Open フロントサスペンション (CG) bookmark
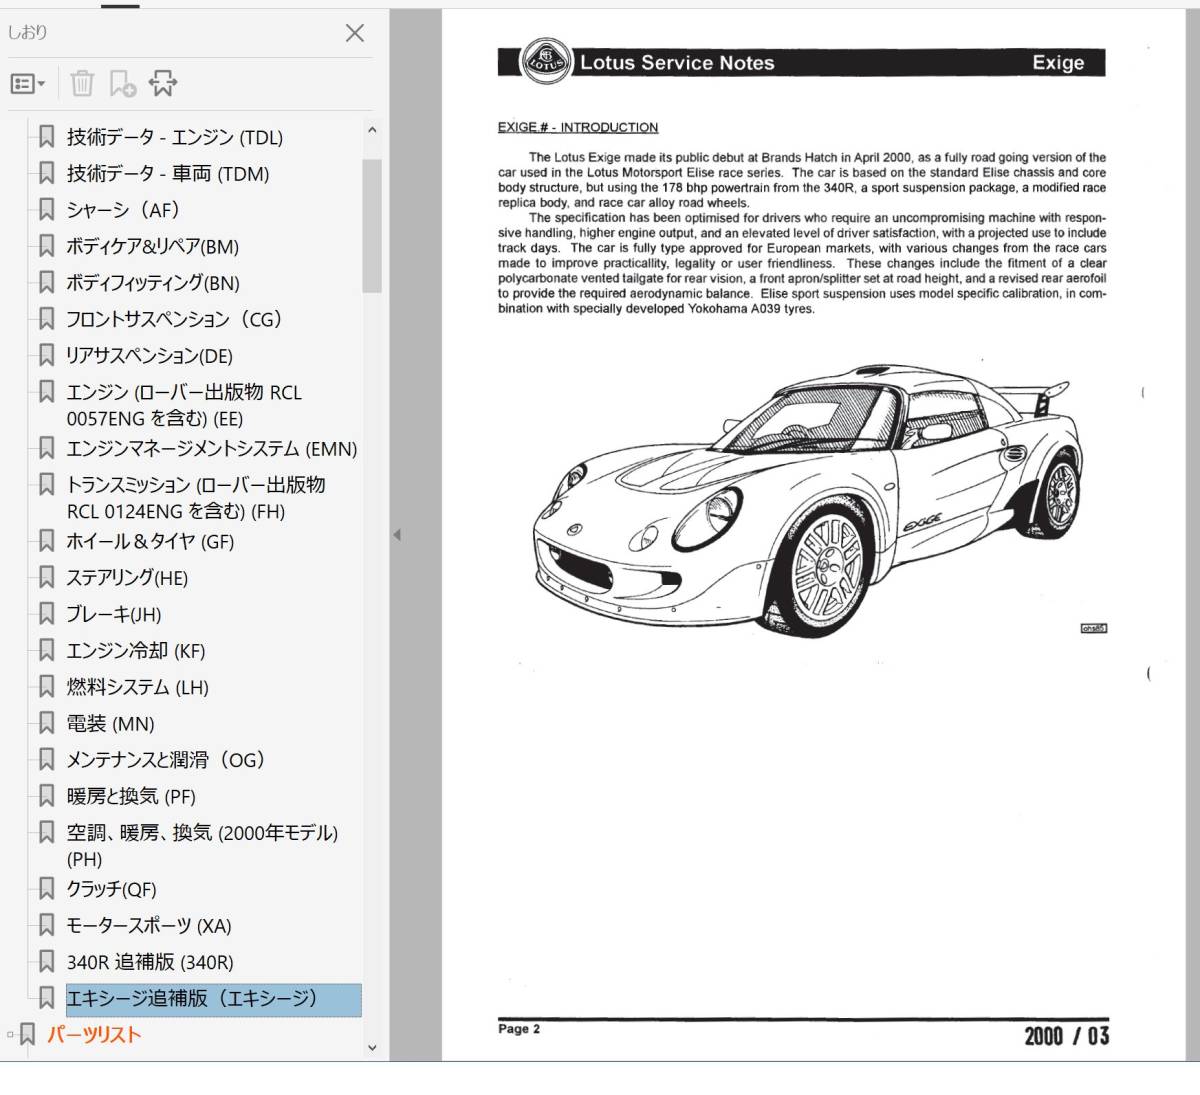Screen dimensions: 1200x1095 174,320
